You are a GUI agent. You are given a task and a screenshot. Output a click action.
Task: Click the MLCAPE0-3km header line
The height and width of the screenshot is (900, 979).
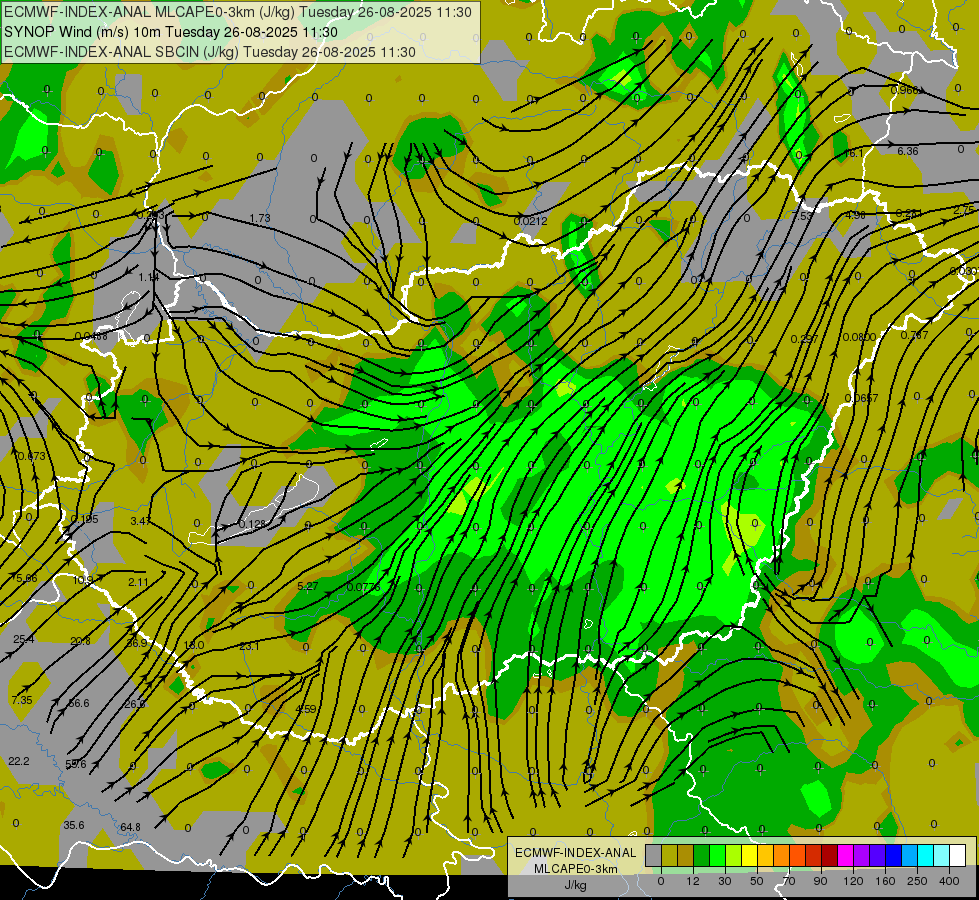point(238,12)
